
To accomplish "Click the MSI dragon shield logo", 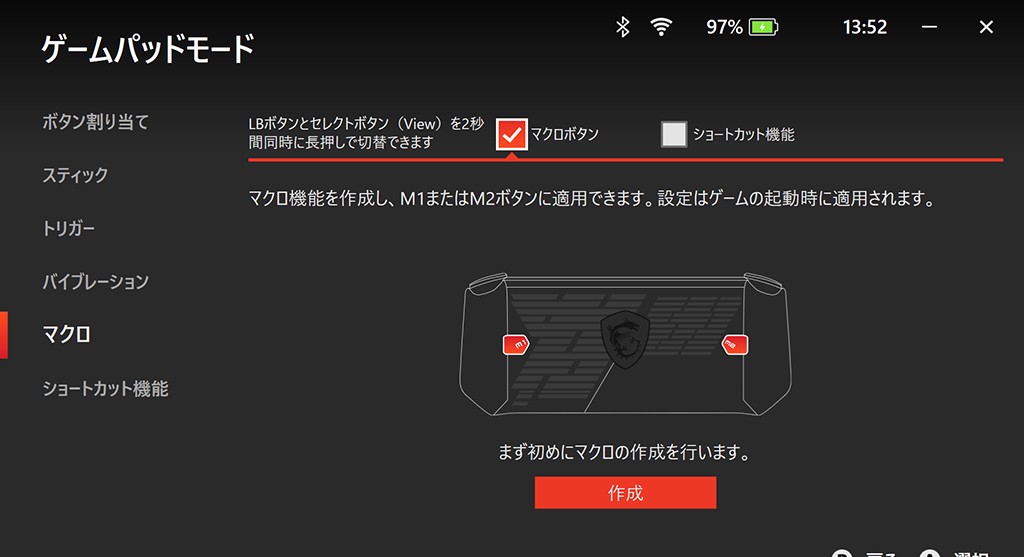I will tap(625, 340).
